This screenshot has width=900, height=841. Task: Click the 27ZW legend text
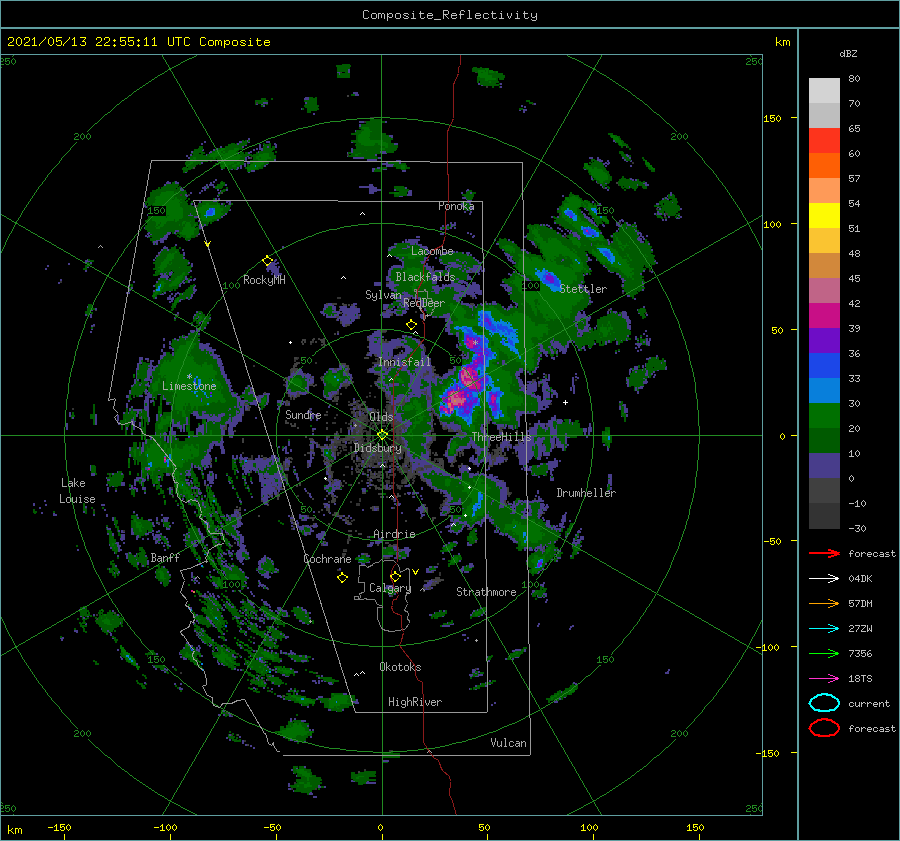tap(860, 629)
